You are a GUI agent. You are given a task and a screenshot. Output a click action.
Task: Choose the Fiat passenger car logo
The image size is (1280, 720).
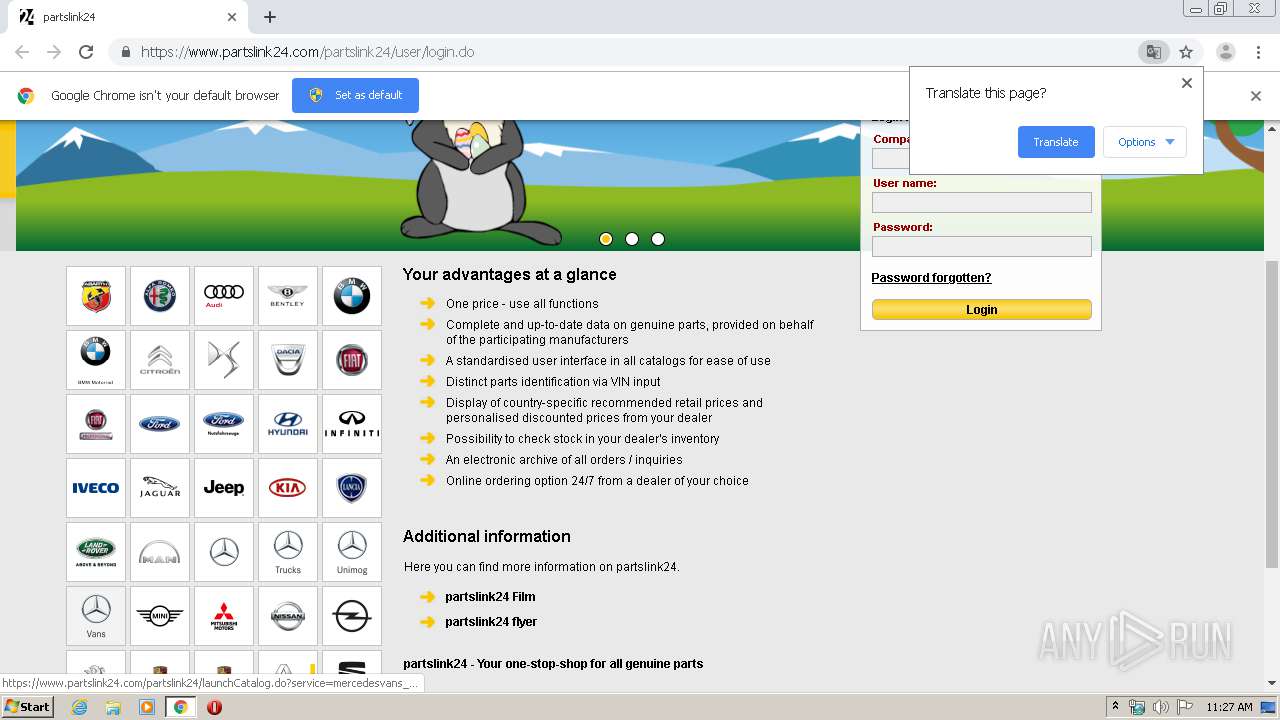352,360
